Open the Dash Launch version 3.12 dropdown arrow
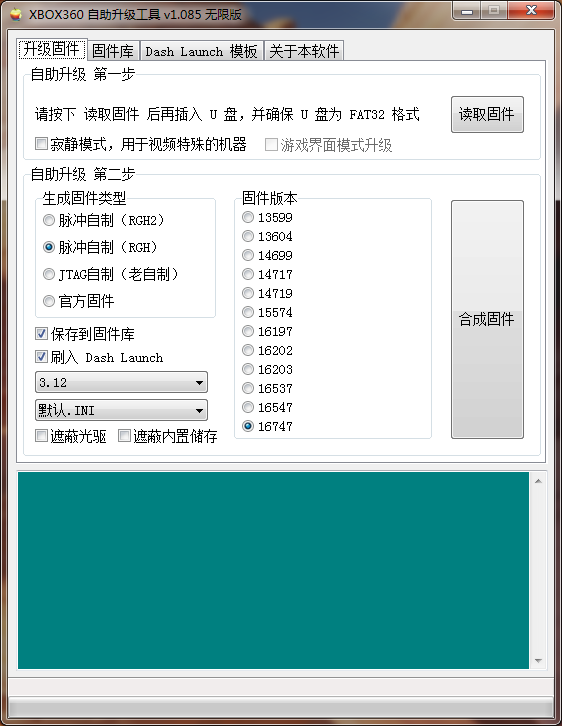This screenshot has height=726, width=562. click(x=199, y=382)
